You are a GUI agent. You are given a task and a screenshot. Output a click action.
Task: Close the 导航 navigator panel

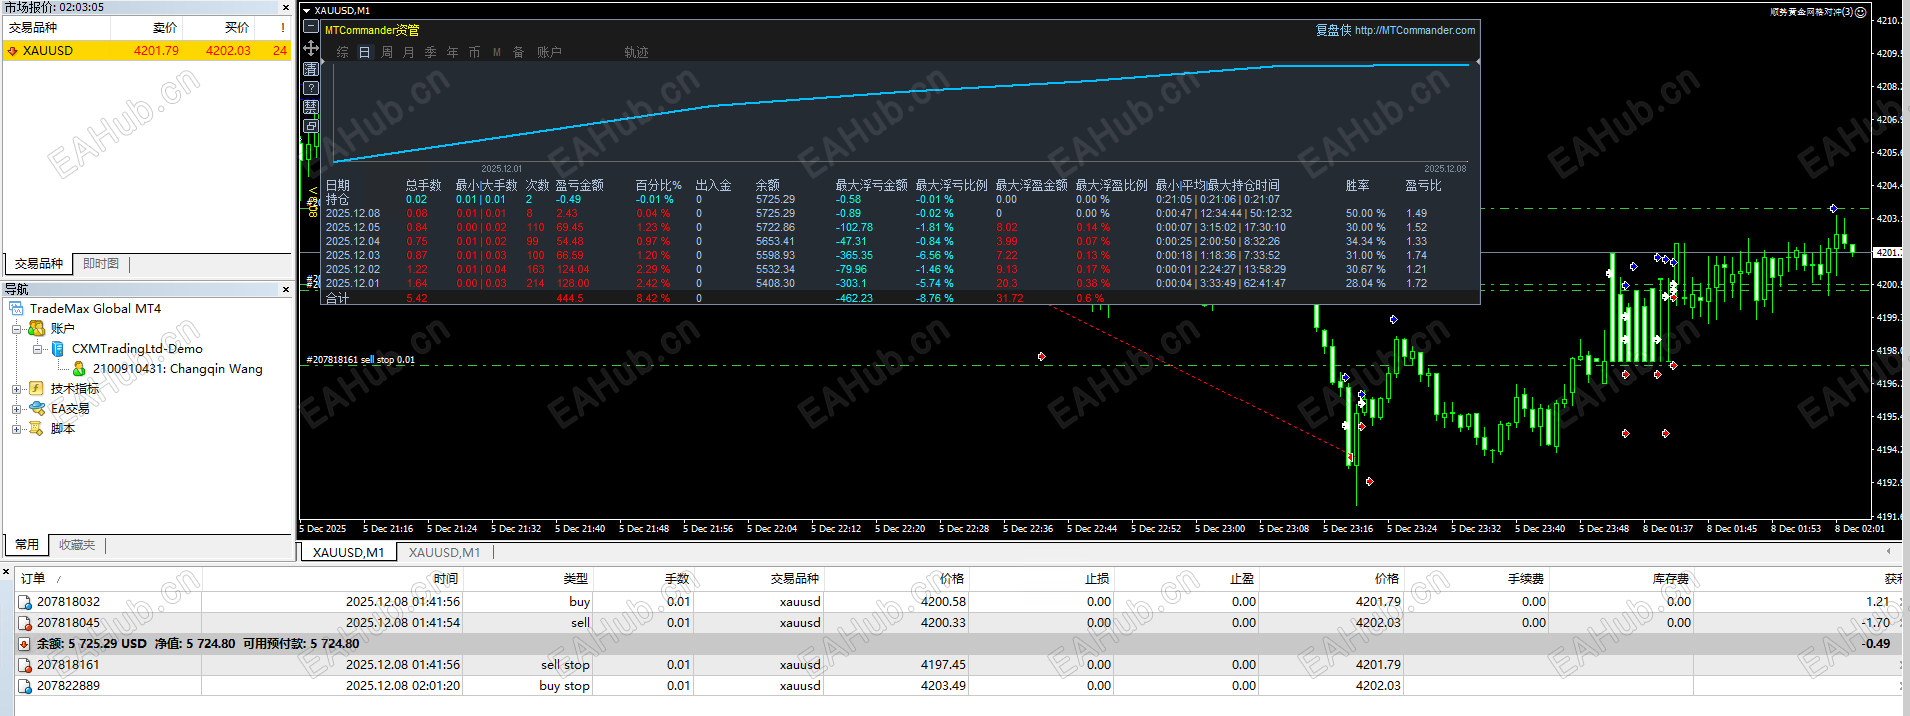pos(286,289)
